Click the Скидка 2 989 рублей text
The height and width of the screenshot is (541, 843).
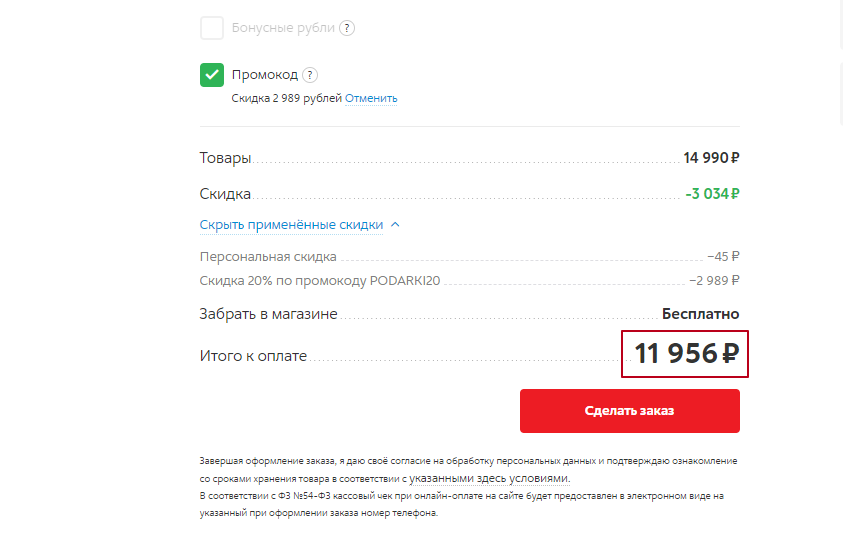pos(287,98)
